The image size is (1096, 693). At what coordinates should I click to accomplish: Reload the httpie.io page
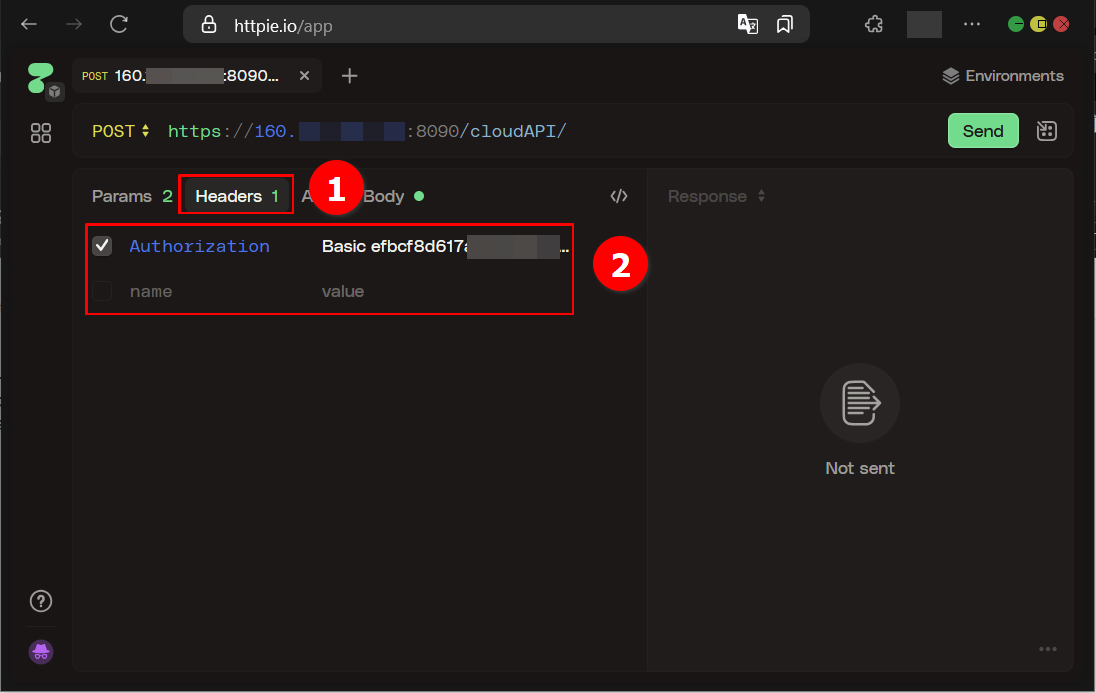[119, 24]
